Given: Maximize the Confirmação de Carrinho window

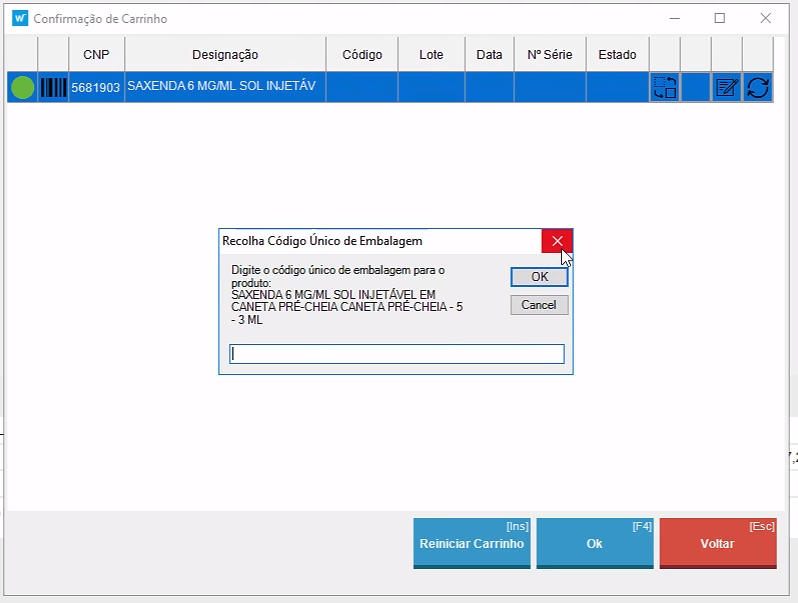Looking at the screenshot, I should pos(719,18).
